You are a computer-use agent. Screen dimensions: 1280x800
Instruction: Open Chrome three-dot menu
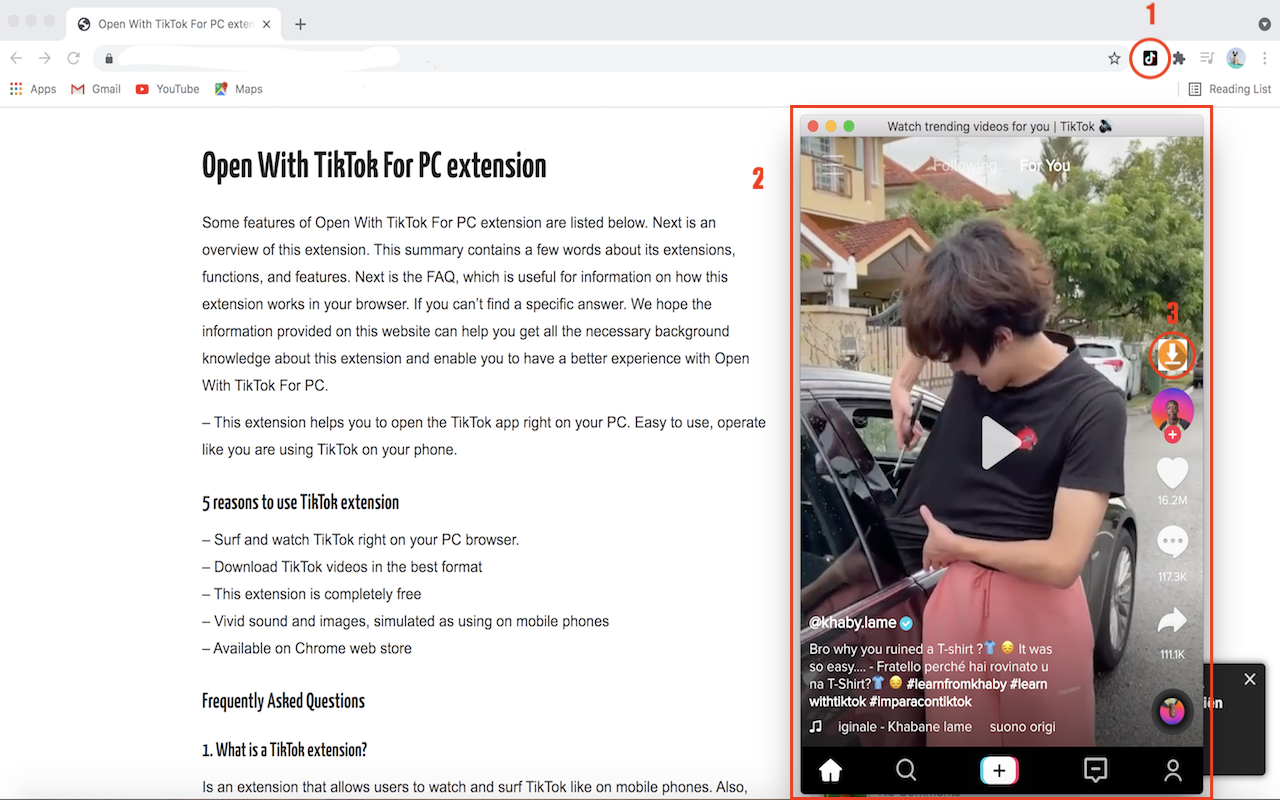click(x=1265, y=59)
